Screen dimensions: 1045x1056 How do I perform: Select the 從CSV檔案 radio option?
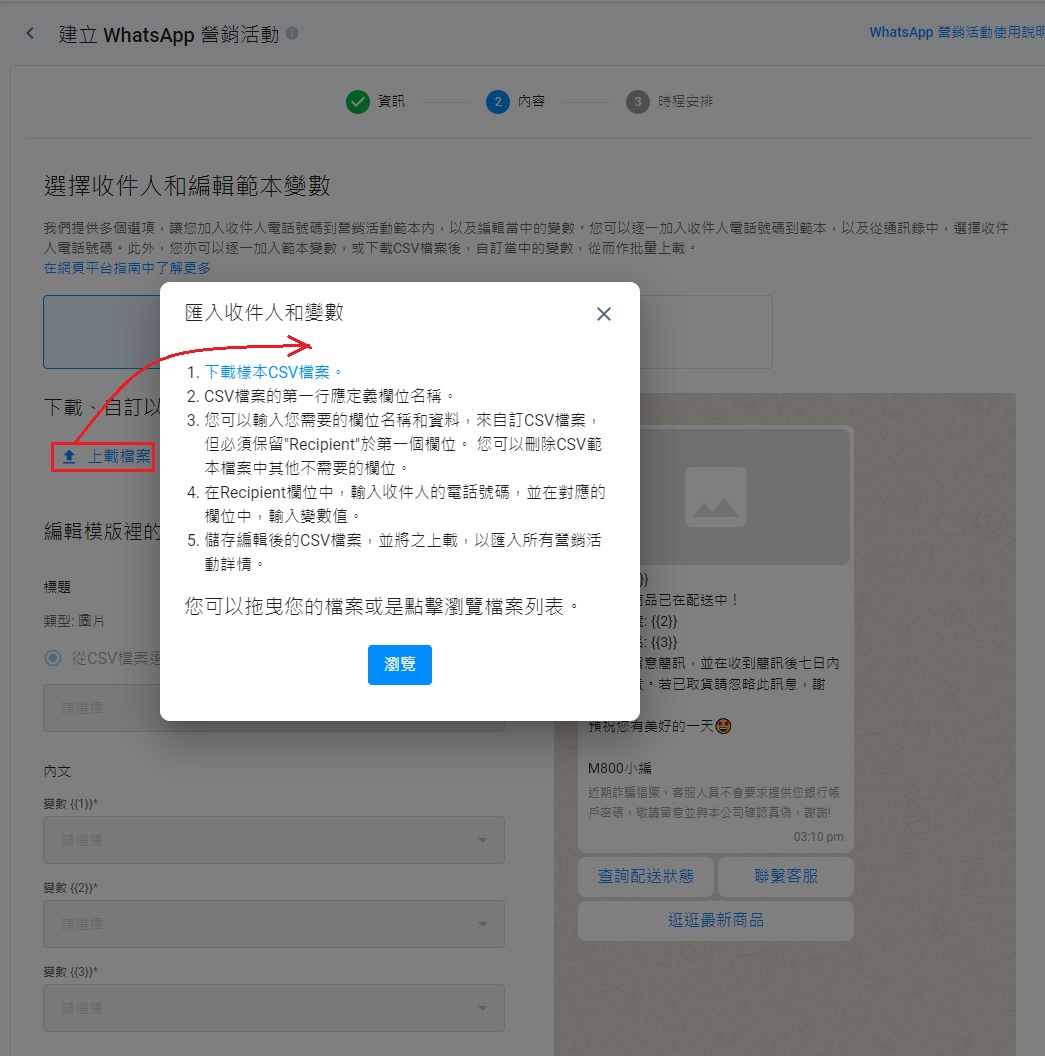tap(53, 658)
